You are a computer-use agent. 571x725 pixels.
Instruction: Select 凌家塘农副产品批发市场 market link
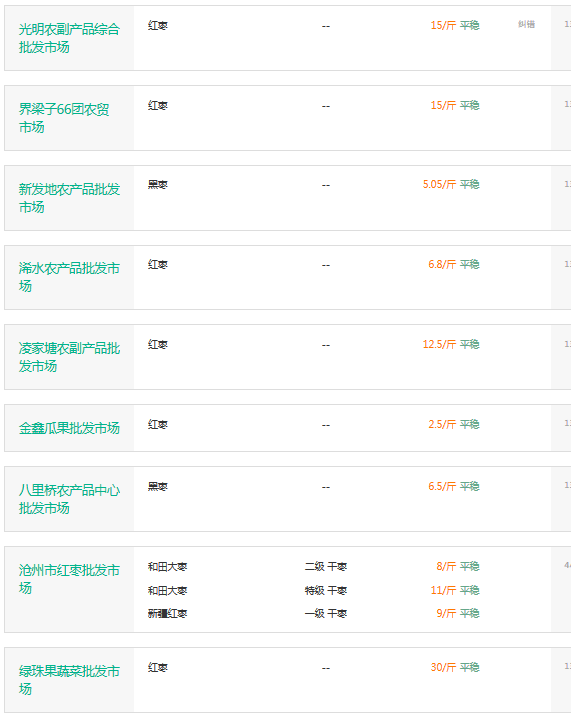(x=69, y=357)
